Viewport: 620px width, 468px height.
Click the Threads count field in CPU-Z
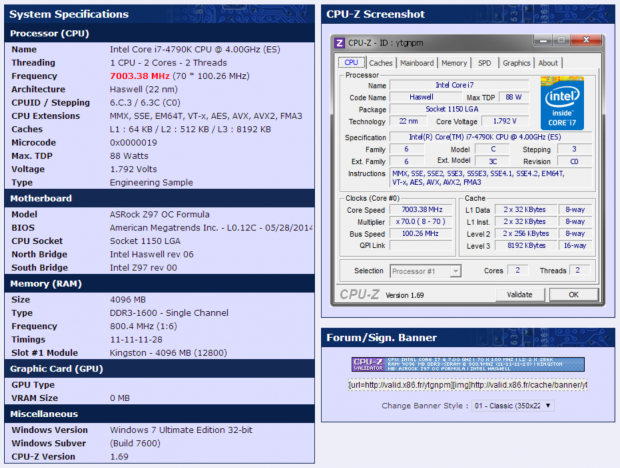click(x=578, y=270)
